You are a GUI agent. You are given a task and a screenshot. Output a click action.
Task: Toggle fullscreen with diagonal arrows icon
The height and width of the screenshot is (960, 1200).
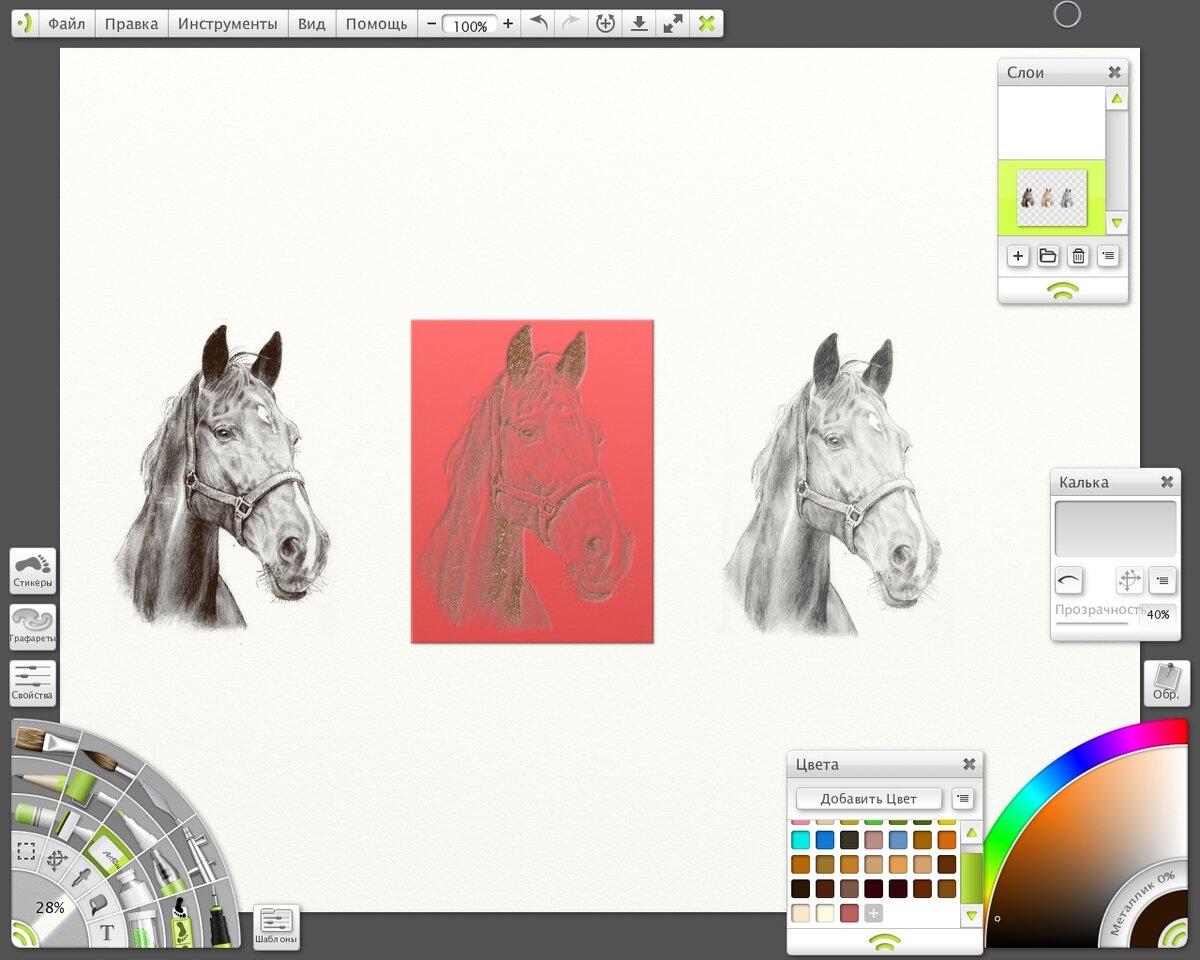click(x=673, y=23)
